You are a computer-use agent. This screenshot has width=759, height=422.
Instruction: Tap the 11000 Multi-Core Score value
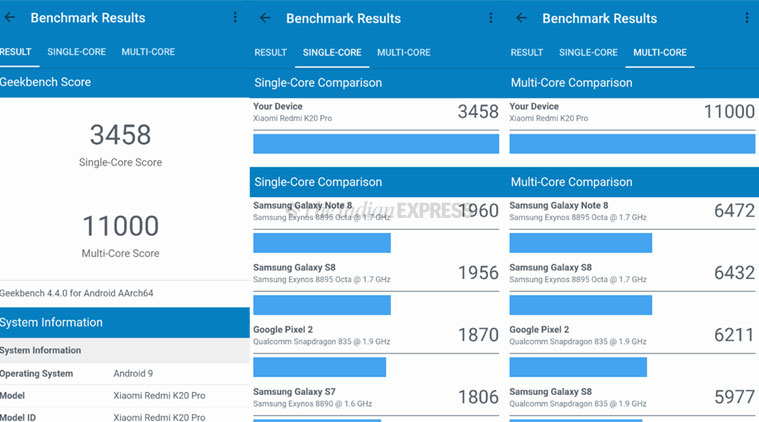click(x=121, y=226)
